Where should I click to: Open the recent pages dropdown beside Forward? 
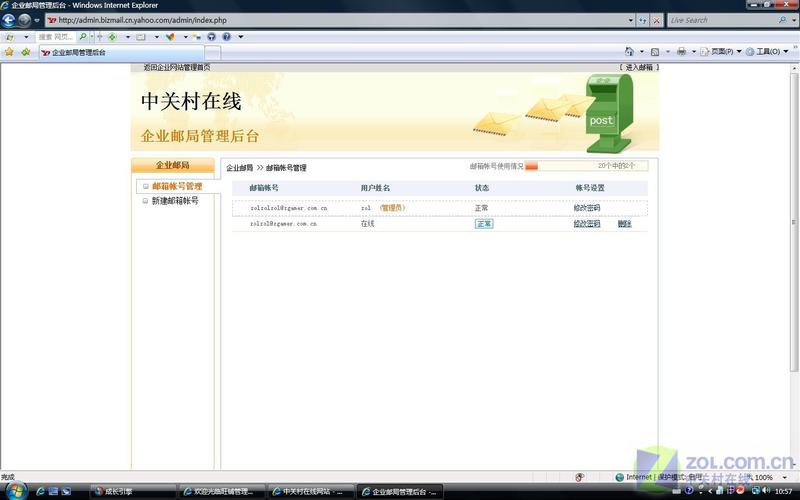click(37, 20)
